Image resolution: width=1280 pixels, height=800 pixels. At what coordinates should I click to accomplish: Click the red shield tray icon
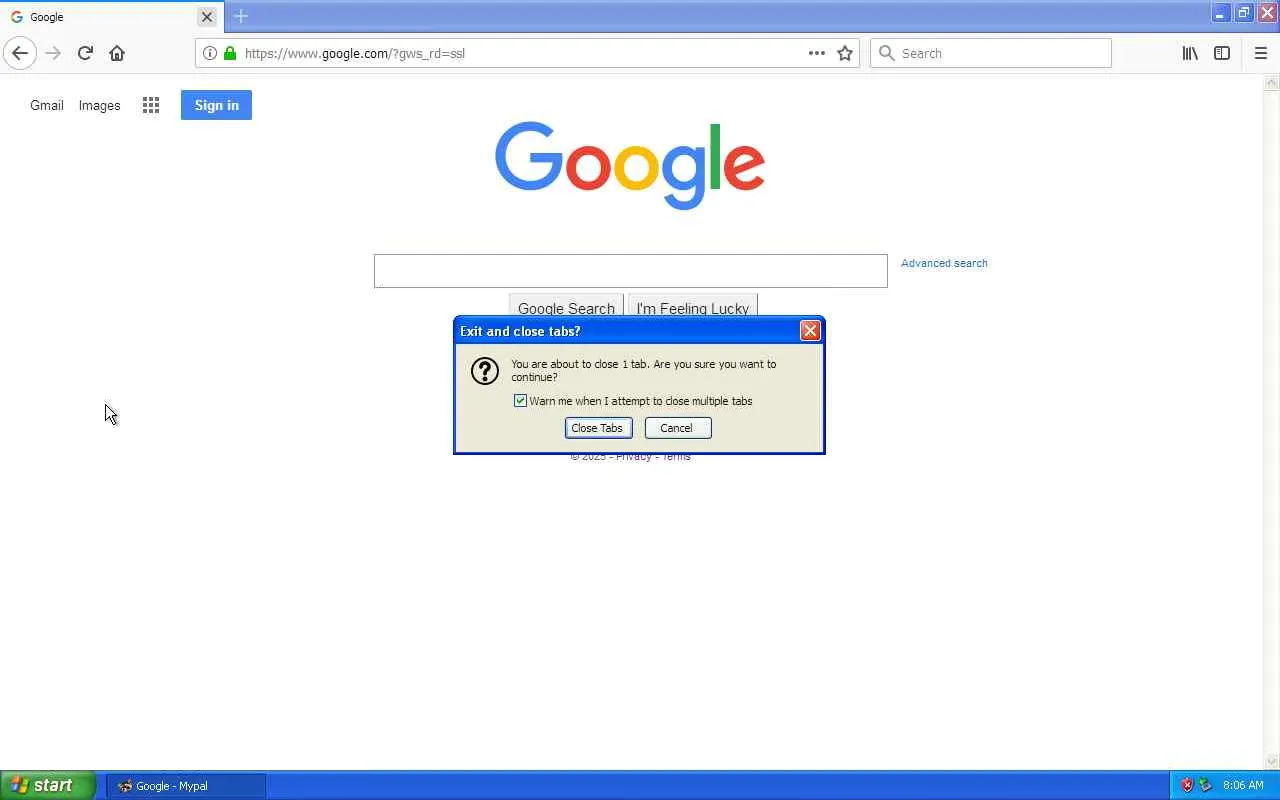tap(1187, 785)
